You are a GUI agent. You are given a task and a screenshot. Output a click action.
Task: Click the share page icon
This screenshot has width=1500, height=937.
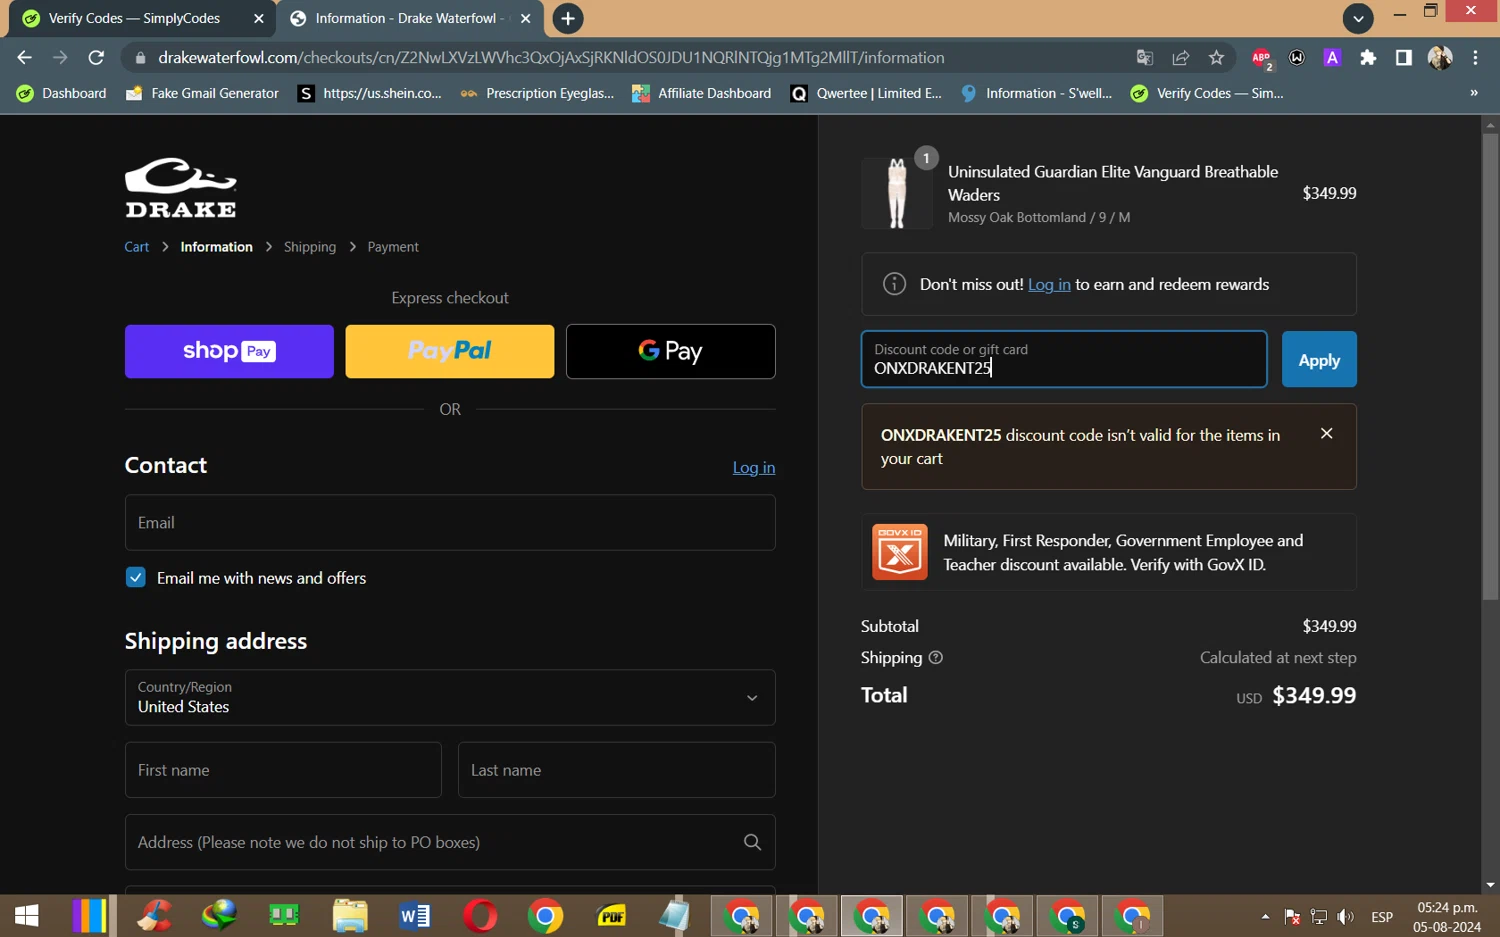pos(1181,58)
